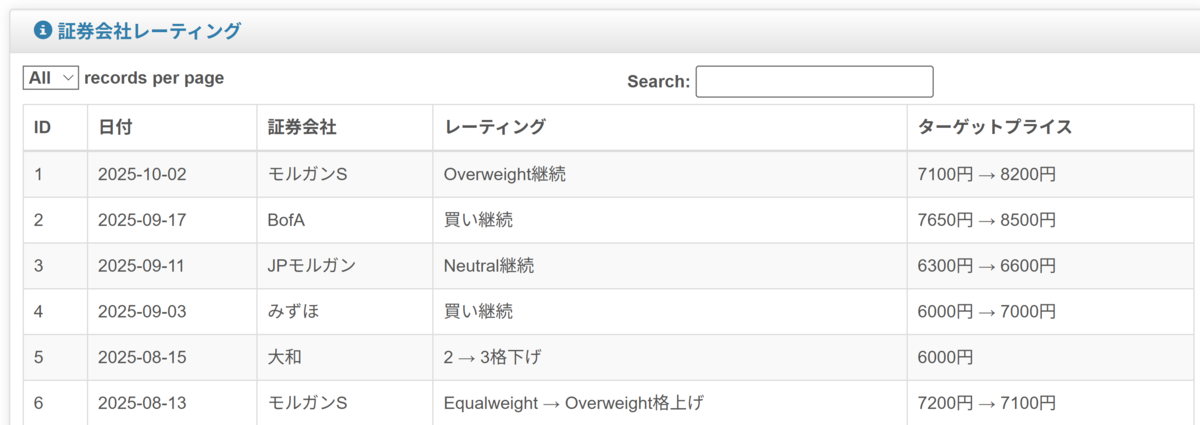This screenshot has width=1200, height=425.
Task: Focus the Search input field
Action: (x=814, y=81)
